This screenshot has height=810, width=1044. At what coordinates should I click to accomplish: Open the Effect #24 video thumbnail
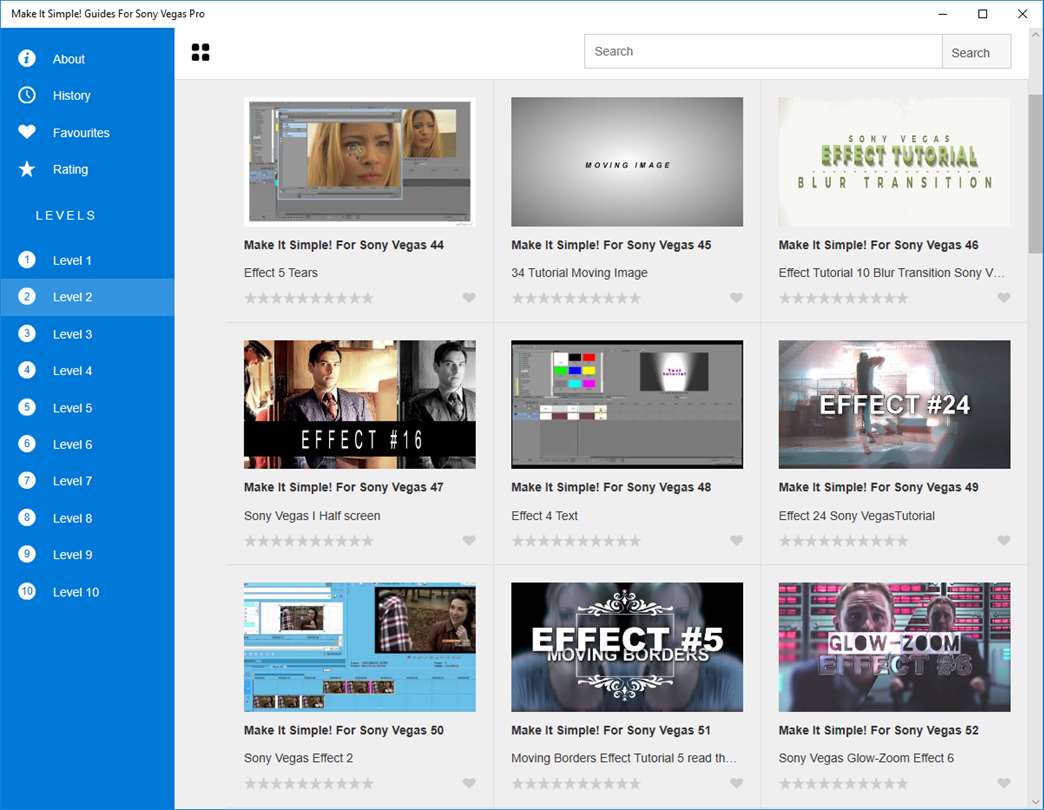[x=894, y=404]
